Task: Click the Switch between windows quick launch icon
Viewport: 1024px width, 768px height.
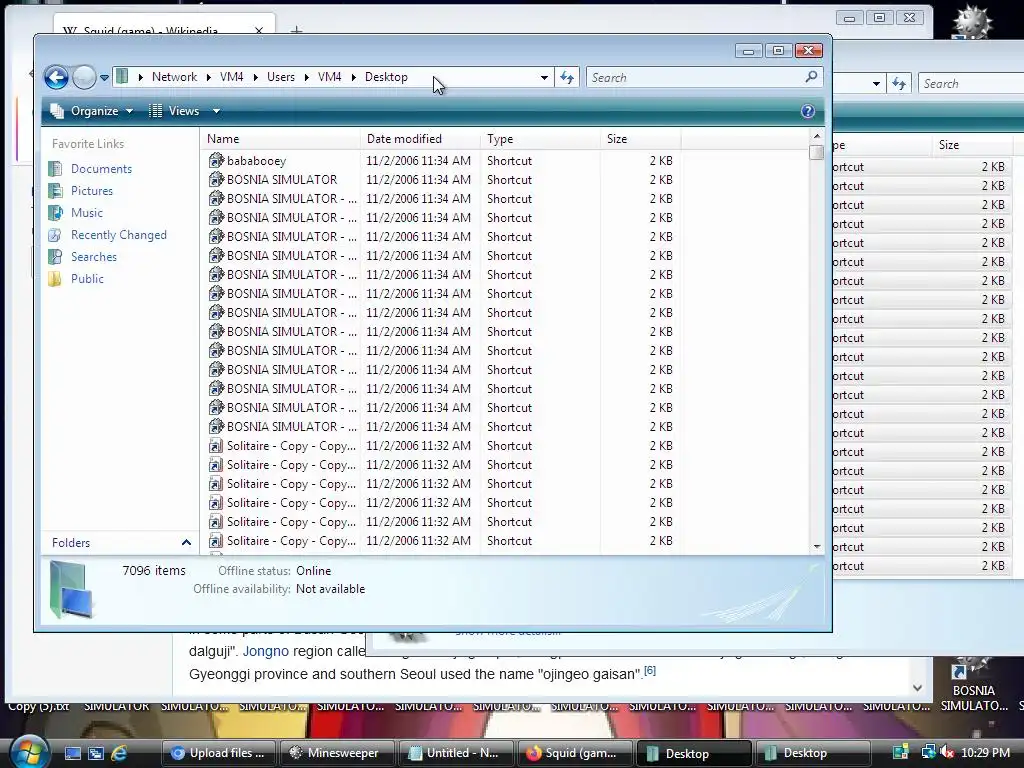Action: pos(96,753)
